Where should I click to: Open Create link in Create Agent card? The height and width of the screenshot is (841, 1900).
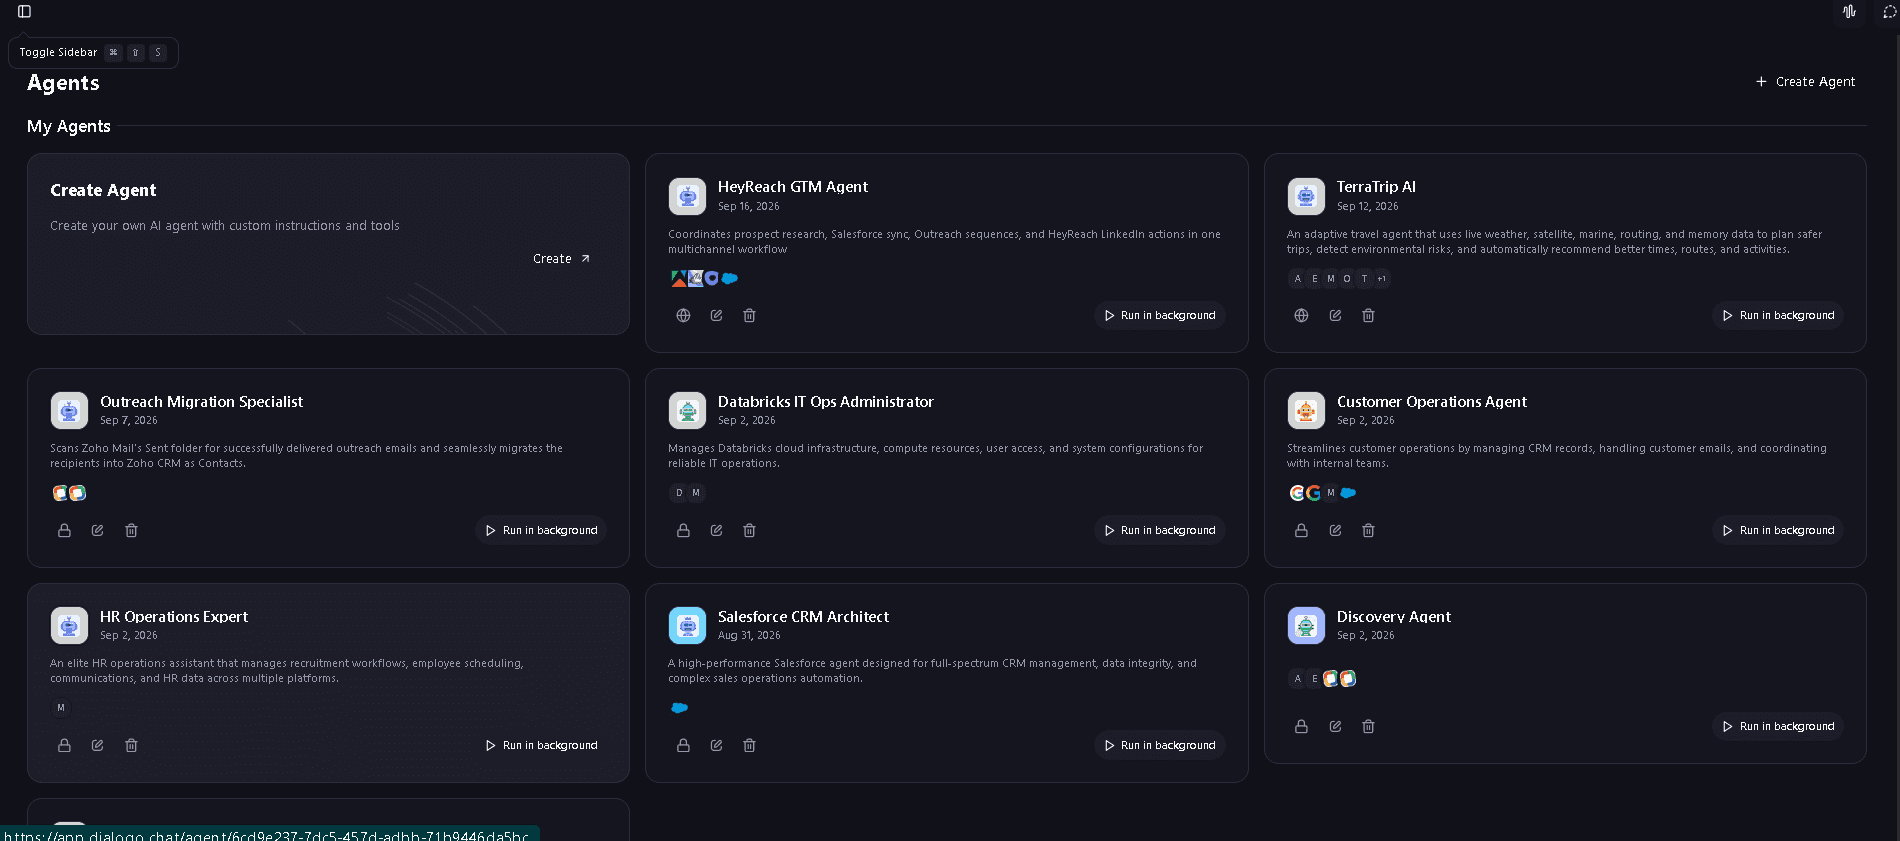(561, 259)
